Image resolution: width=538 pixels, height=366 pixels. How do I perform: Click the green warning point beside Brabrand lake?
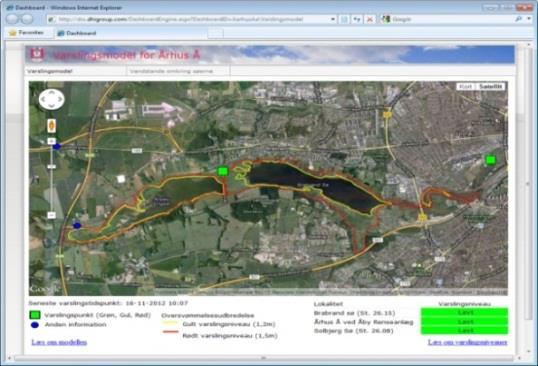(223, 171)
